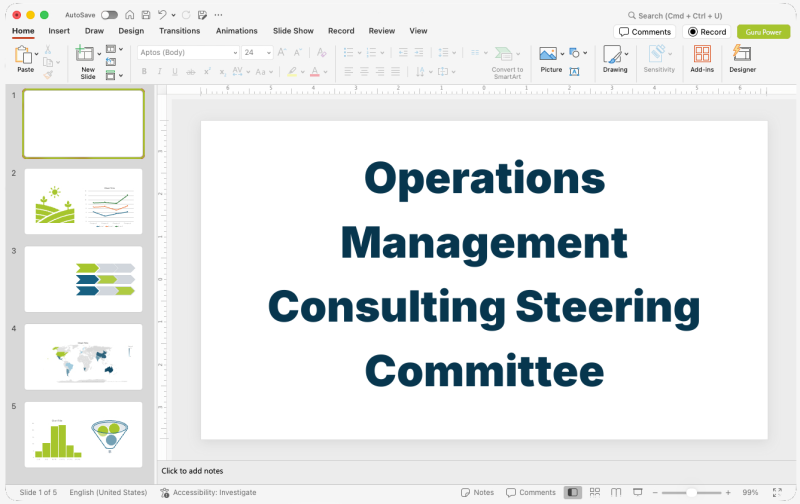This screenshot has width=800, height=504.
Task: Open the bullets list dropdown arrow
Action: pyautogui.click(x=359, y=53)
